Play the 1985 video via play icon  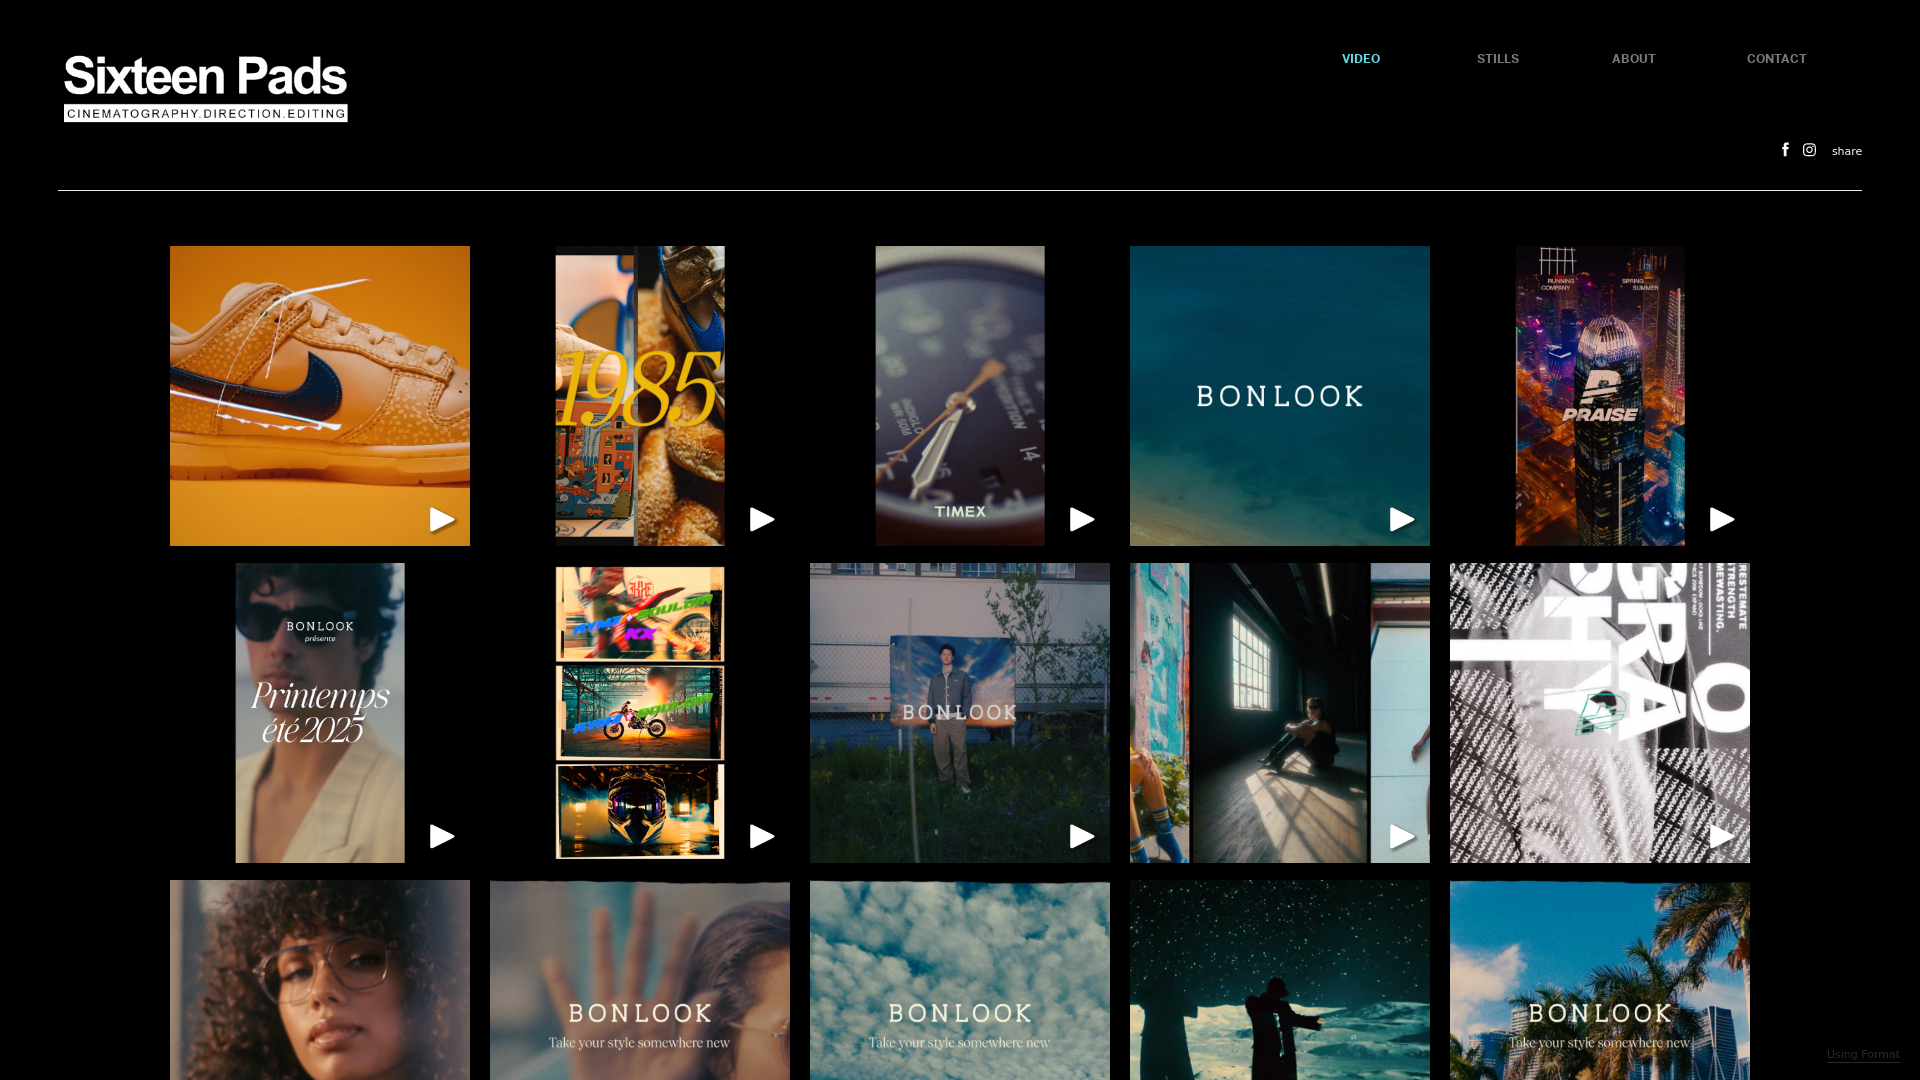click(762, 519)
